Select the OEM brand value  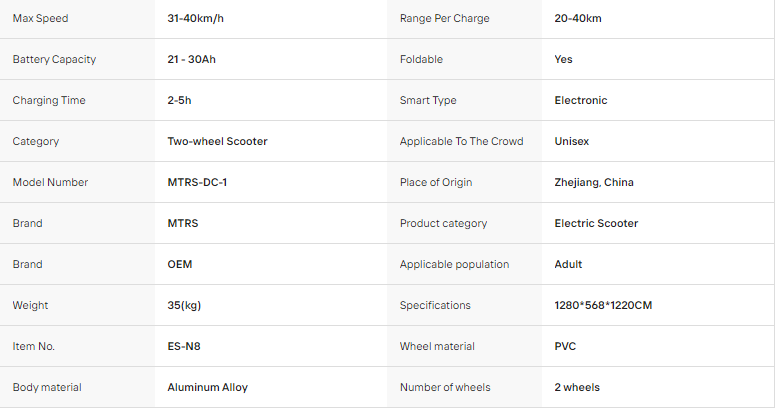(x=180, y=265)
